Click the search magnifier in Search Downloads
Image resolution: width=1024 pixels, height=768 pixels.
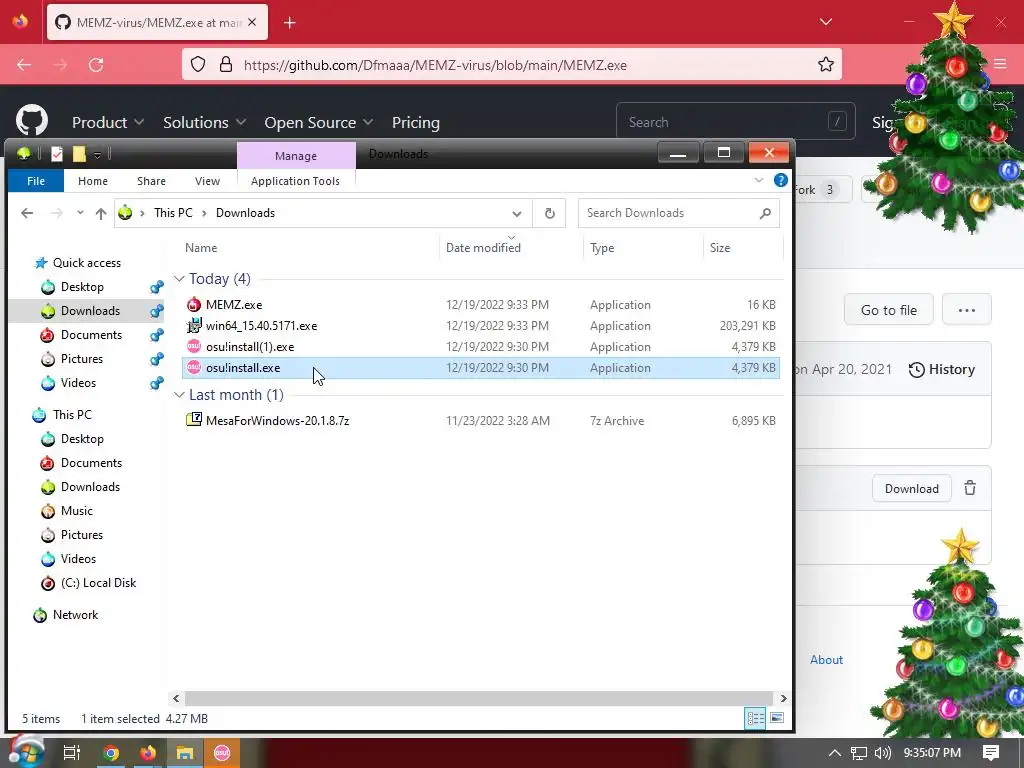click(765, 213)
